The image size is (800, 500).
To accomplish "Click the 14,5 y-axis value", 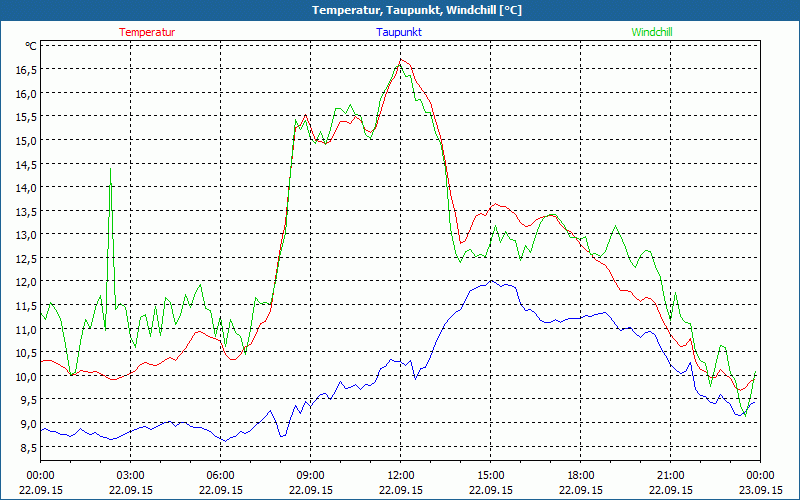I will 26,165.
